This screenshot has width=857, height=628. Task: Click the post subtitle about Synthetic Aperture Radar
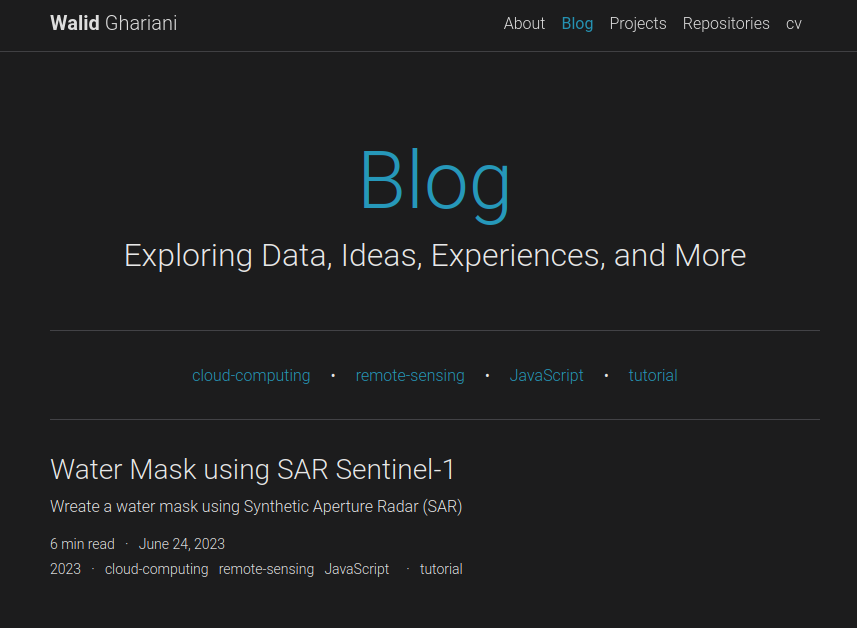coord(256,506)
